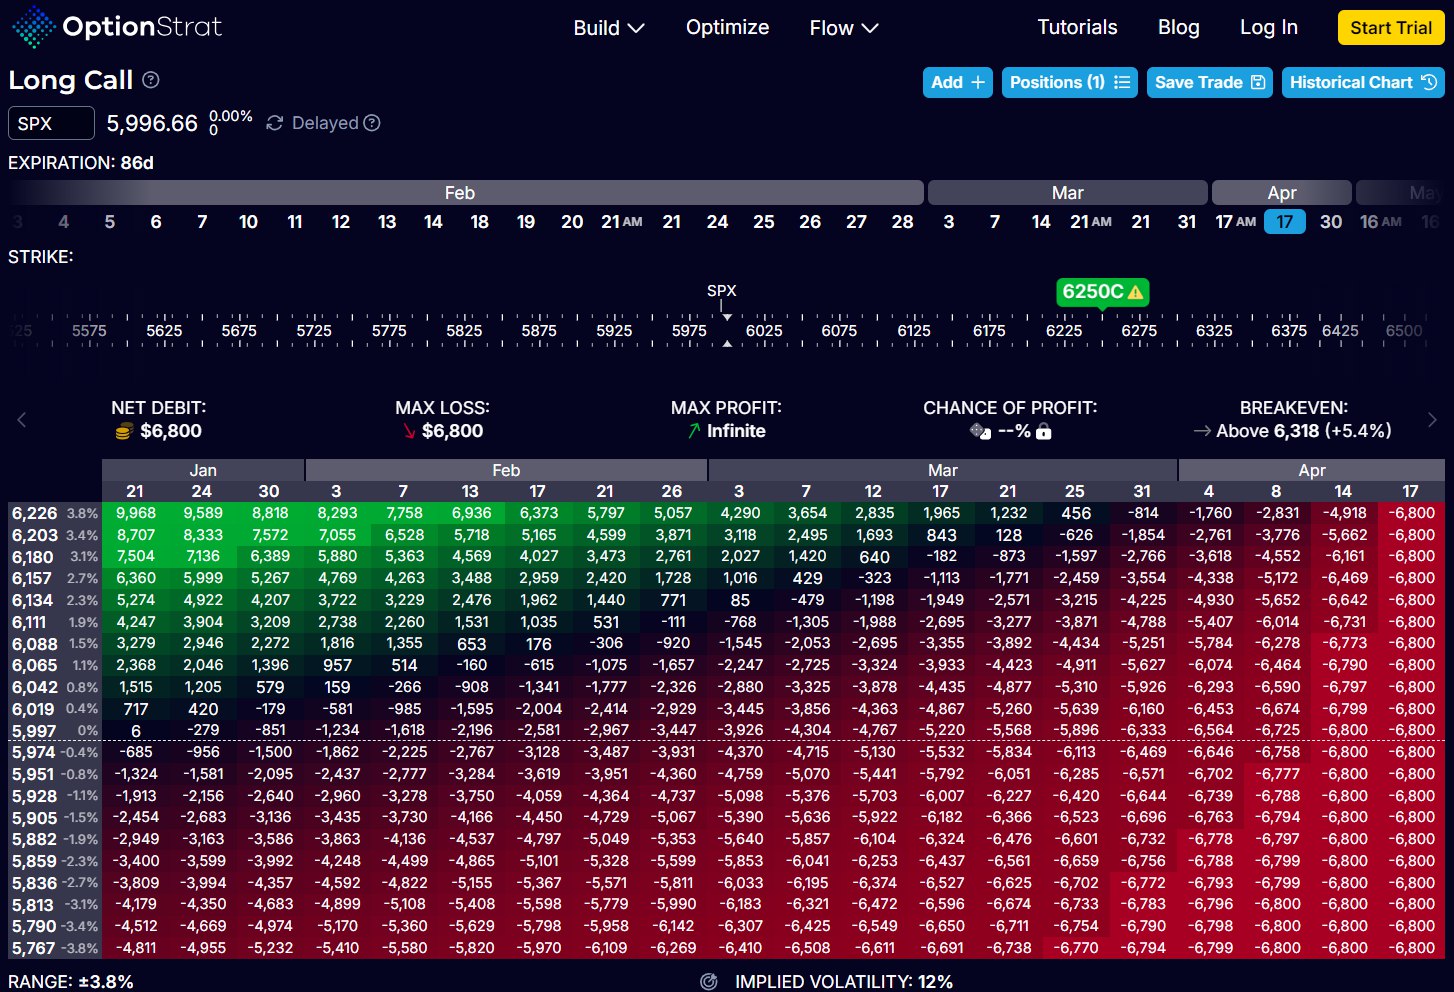Open the Optimize page
The height and width of the screenshot is (992, 1454).
click(x=727, y=28)
